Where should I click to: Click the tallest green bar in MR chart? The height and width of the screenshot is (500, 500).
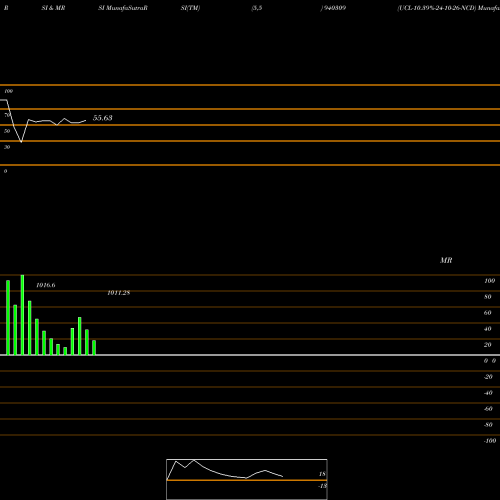point(22,315)
